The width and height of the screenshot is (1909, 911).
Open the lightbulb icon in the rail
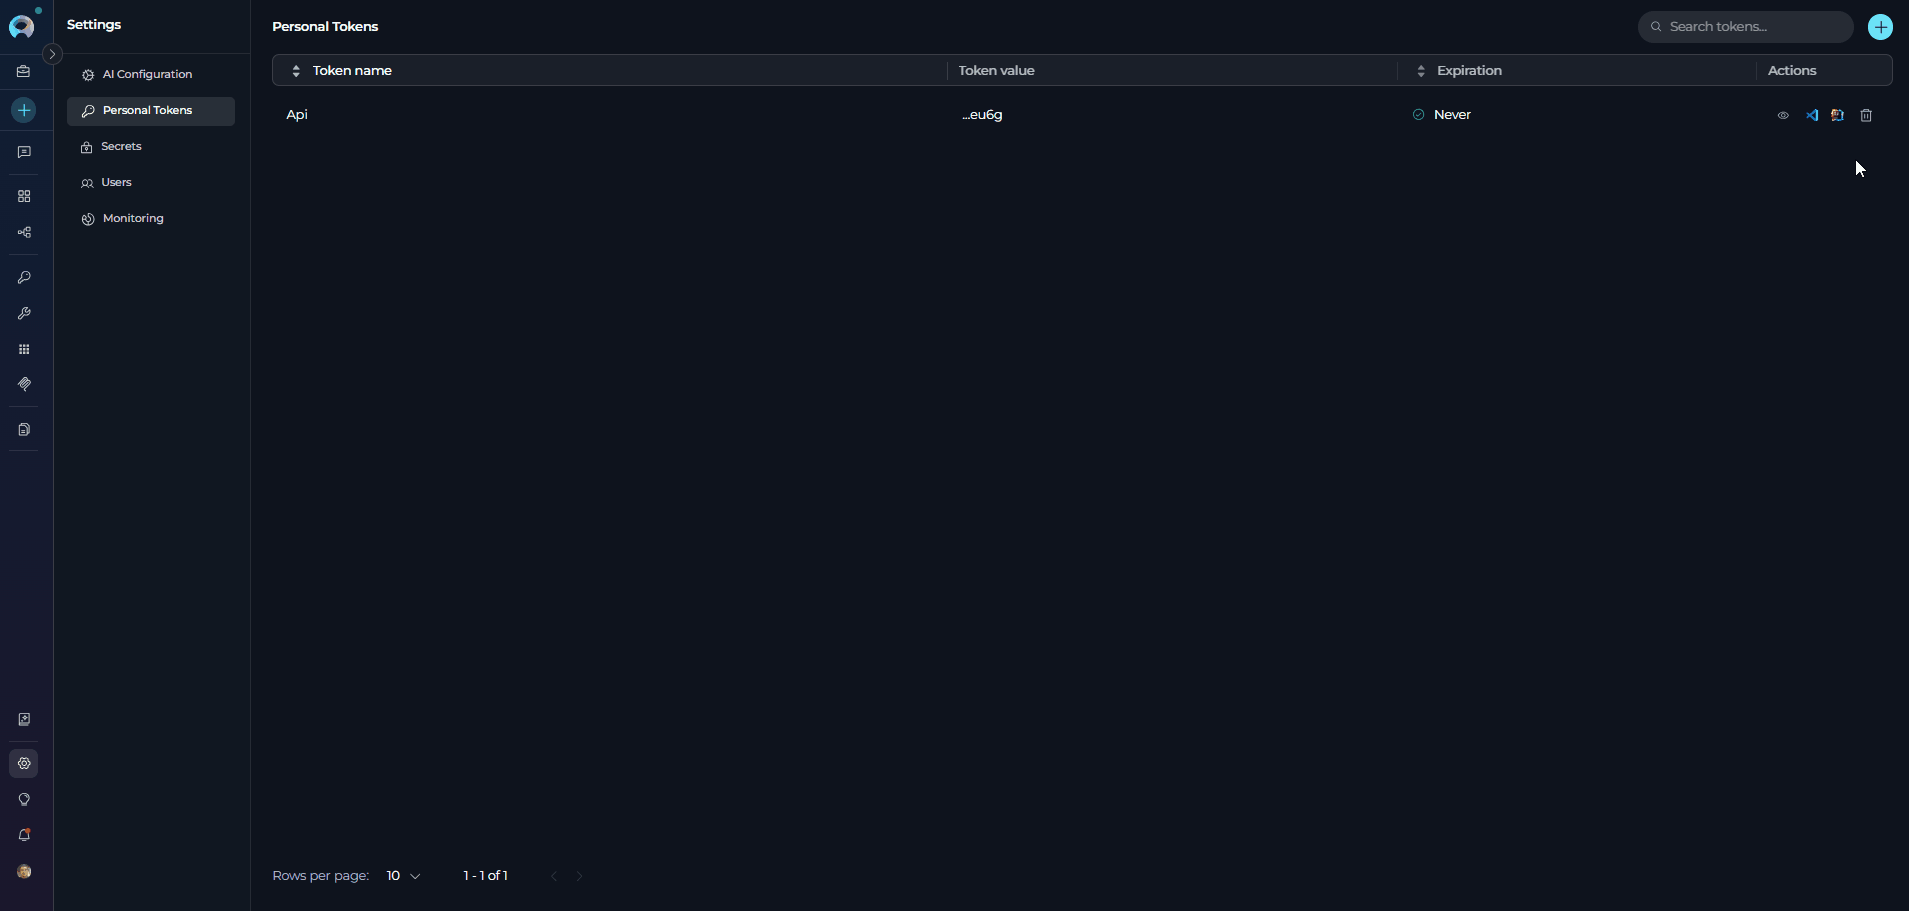(24, 799)
